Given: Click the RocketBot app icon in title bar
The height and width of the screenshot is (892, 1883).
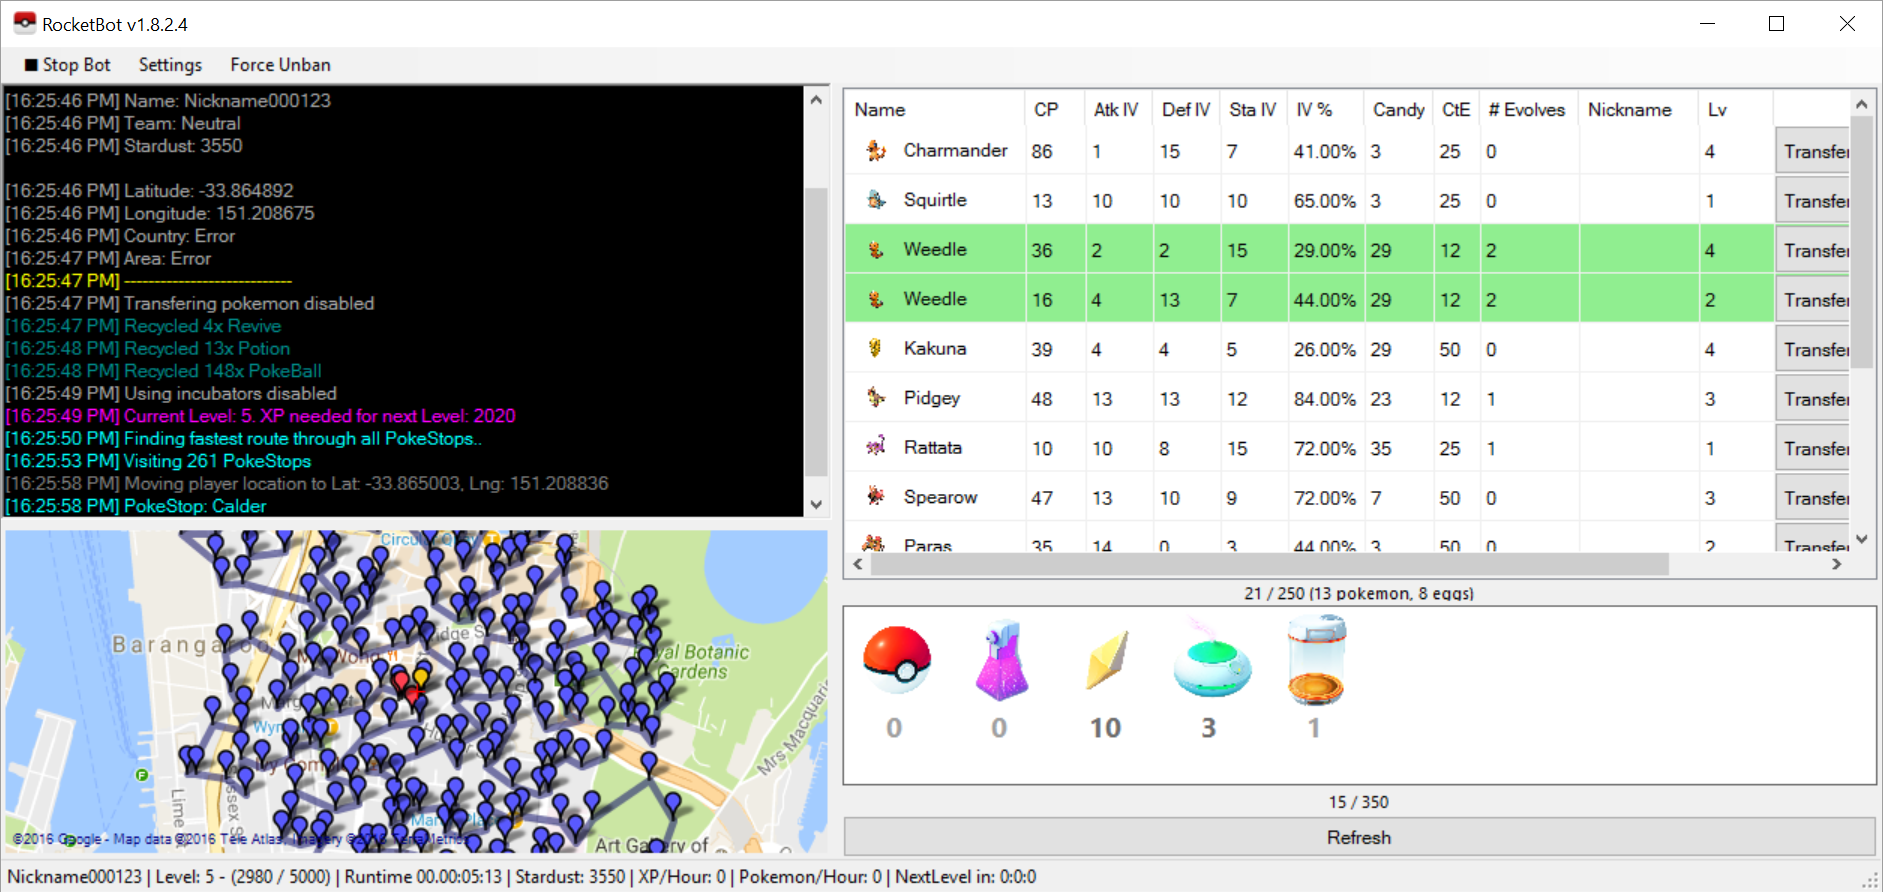Looking at the screenshot, I should click(24, 23).
